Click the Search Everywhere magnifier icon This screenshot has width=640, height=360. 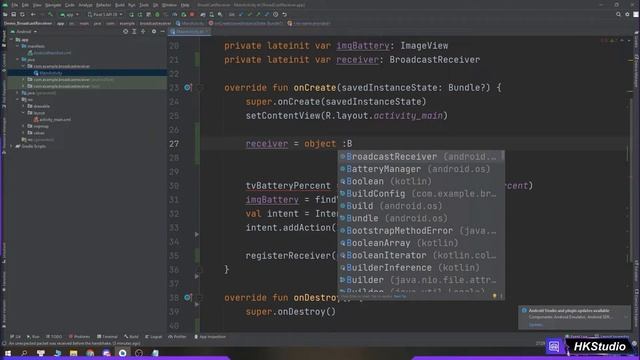(x=618, y=14)
